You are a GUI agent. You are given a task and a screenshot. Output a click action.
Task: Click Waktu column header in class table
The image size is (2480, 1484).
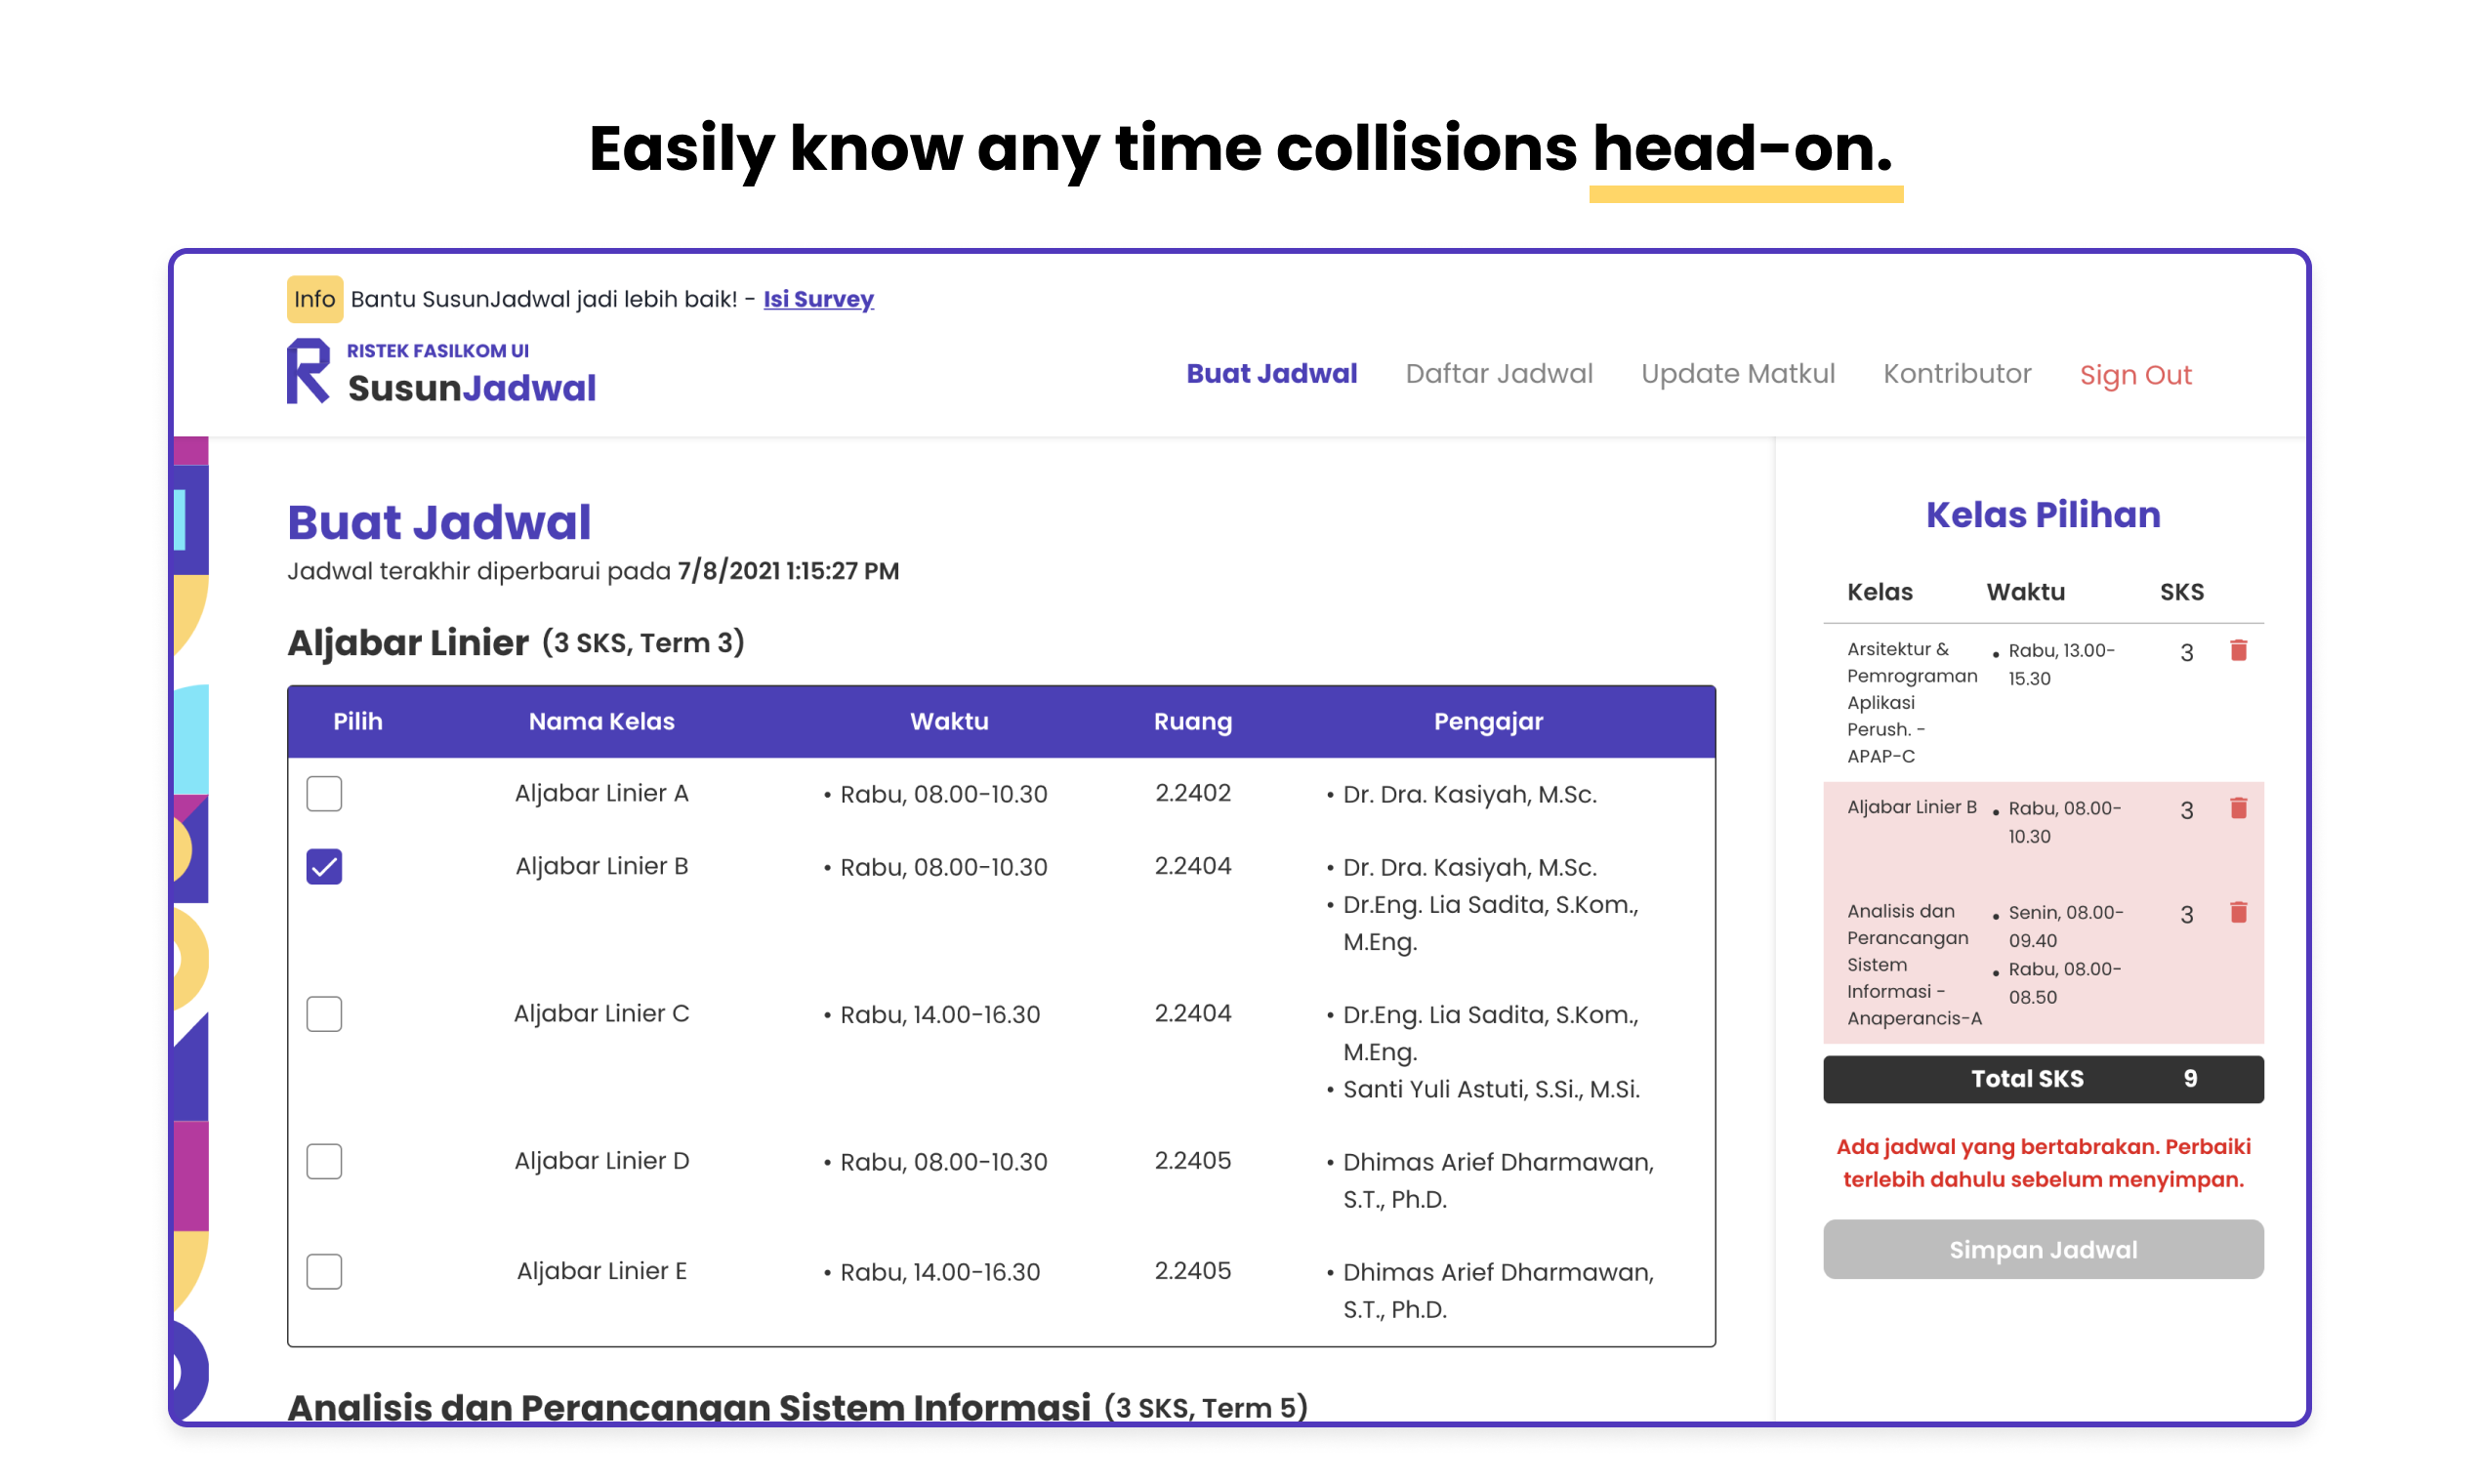click(x=948, y=721)
